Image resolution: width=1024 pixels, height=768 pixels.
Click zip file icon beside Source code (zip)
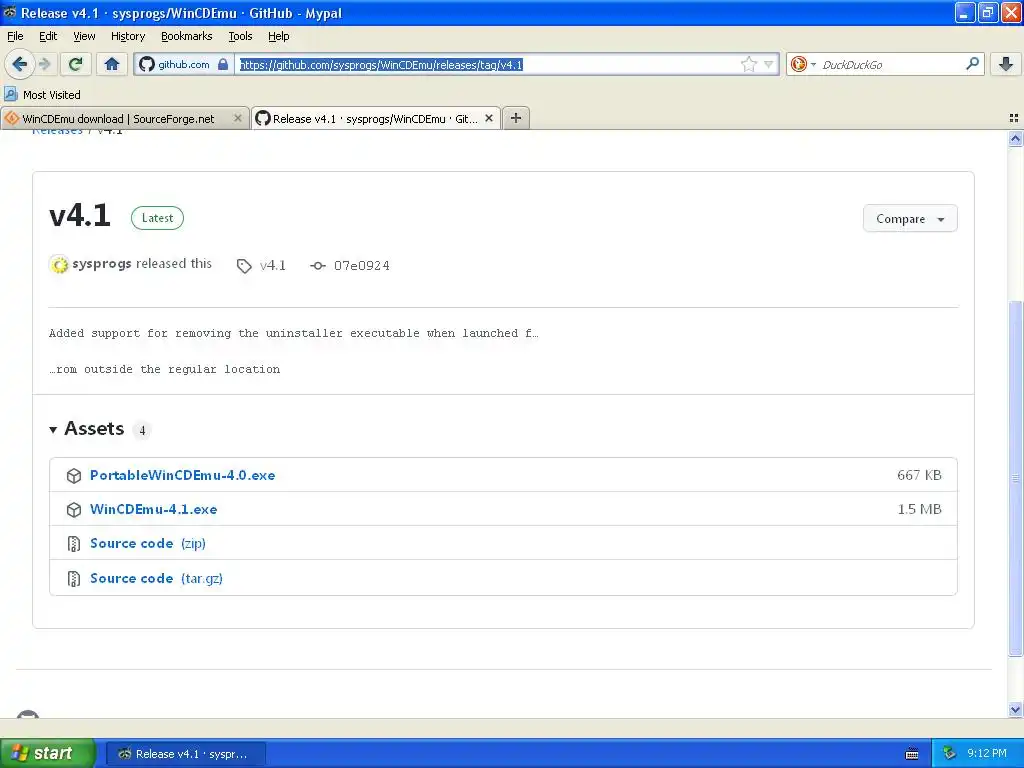(x=74, y=543)
